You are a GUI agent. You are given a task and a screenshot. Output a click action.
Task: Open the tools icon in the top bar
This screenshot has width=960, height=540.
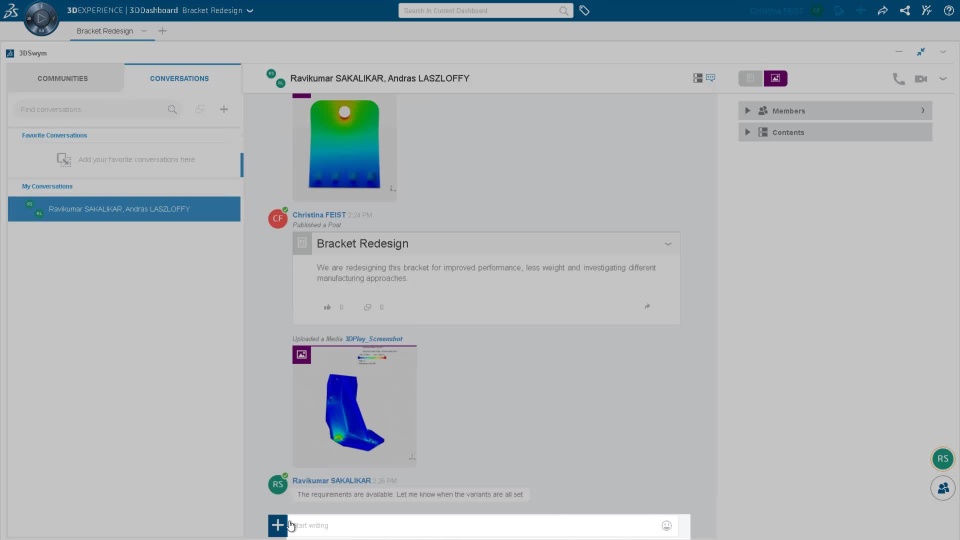tap(926, 10)
